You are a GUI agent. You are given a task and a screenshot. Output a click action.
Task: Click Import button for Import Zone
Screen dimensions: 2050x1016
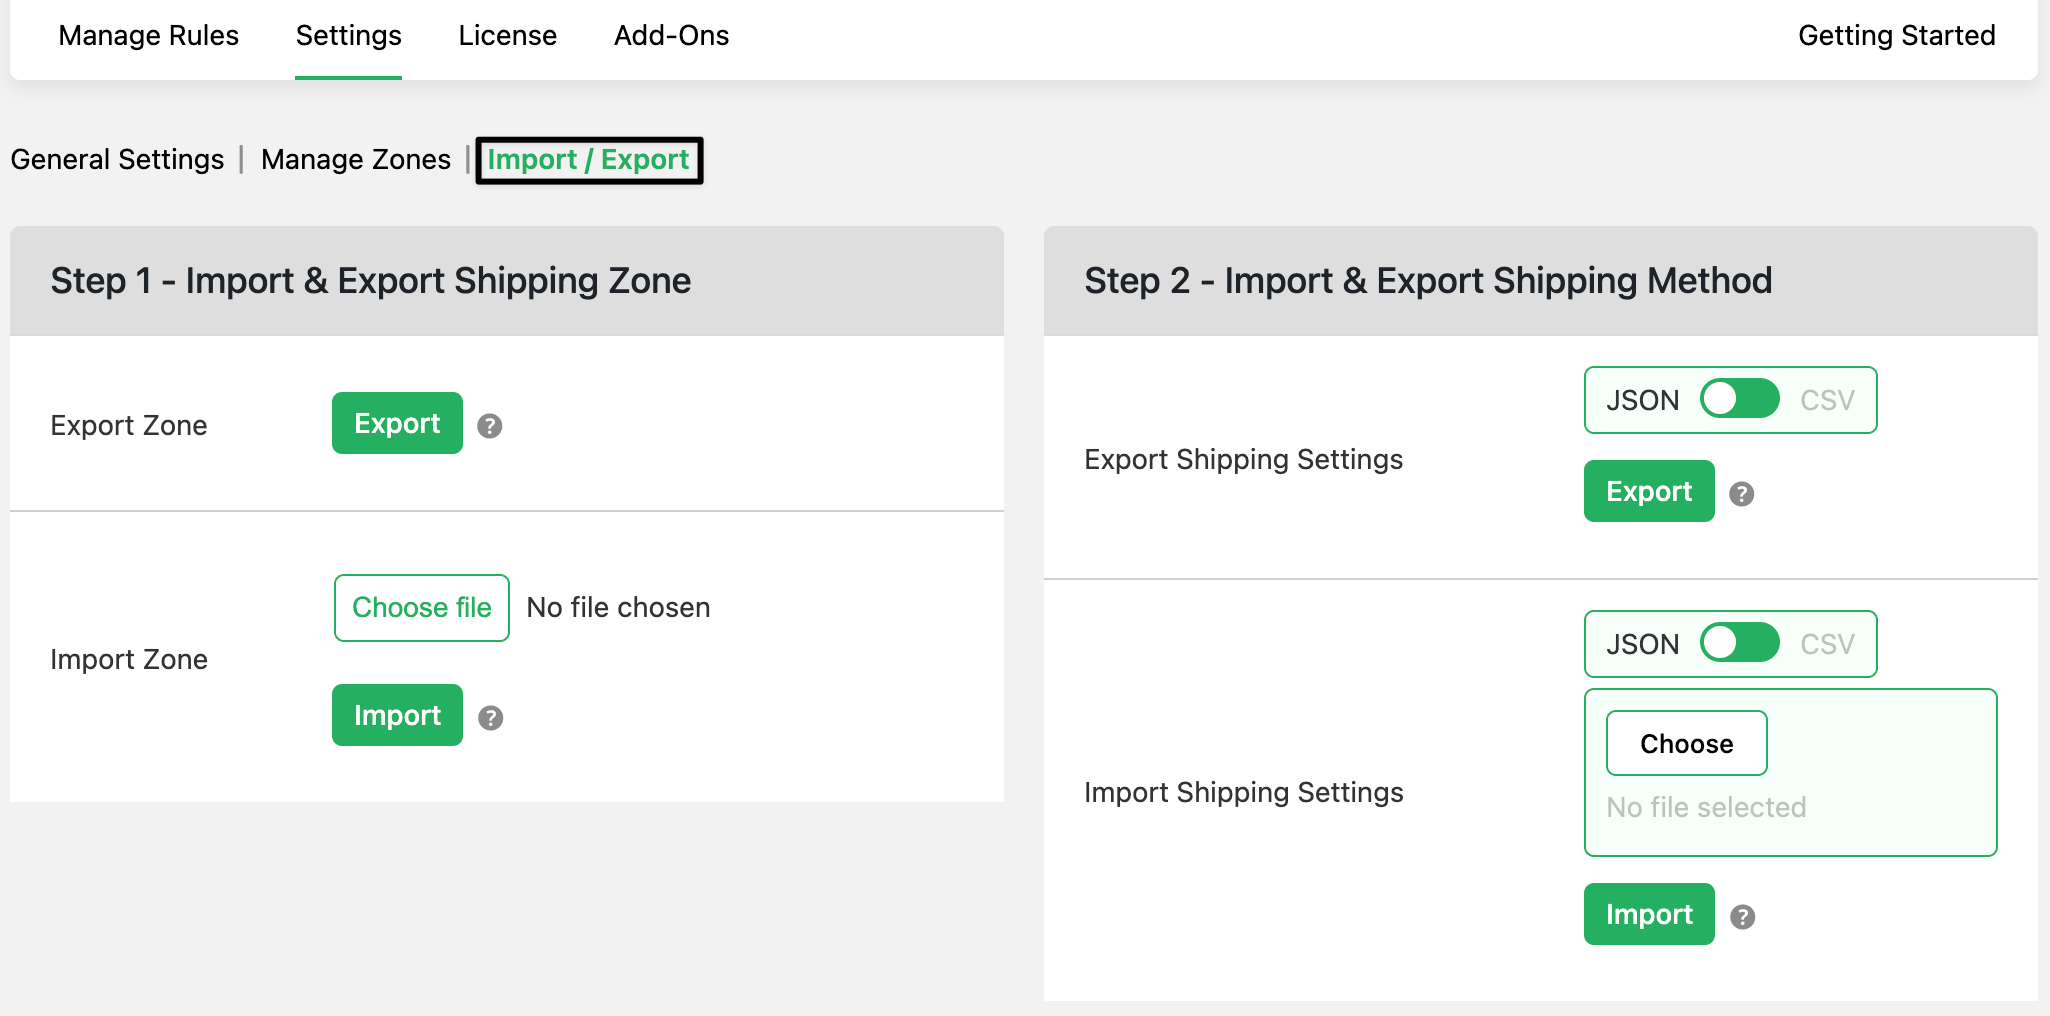[x=397, y=715]
